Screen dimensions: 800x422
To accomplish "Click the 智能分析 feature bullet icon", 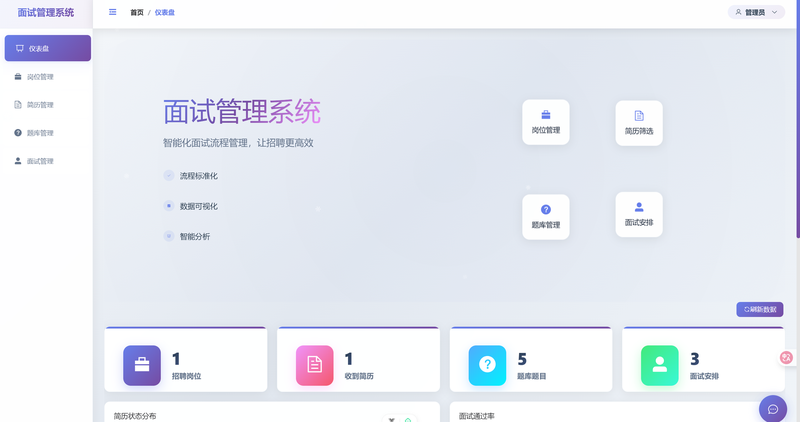I will pyautogui.click(x=169, y=236).
